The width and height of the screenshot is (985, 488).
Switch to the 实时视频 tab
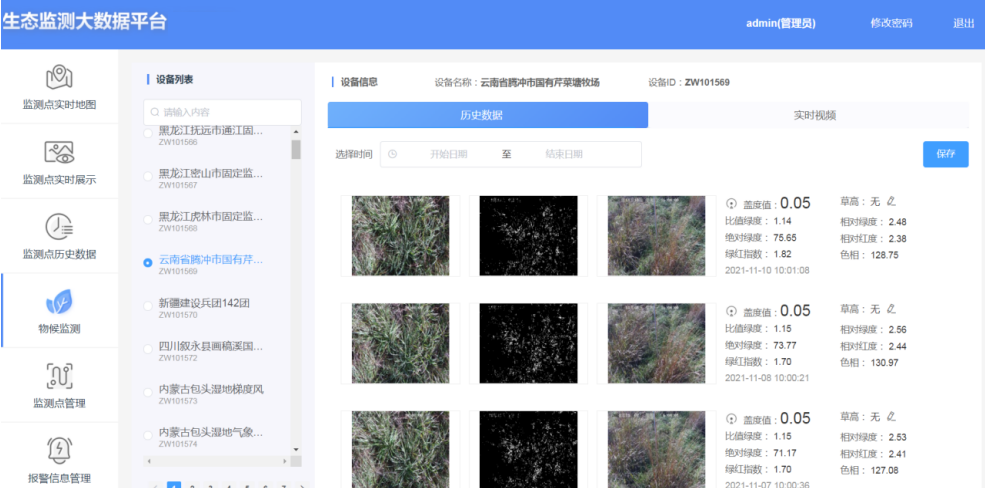[814, 115]
